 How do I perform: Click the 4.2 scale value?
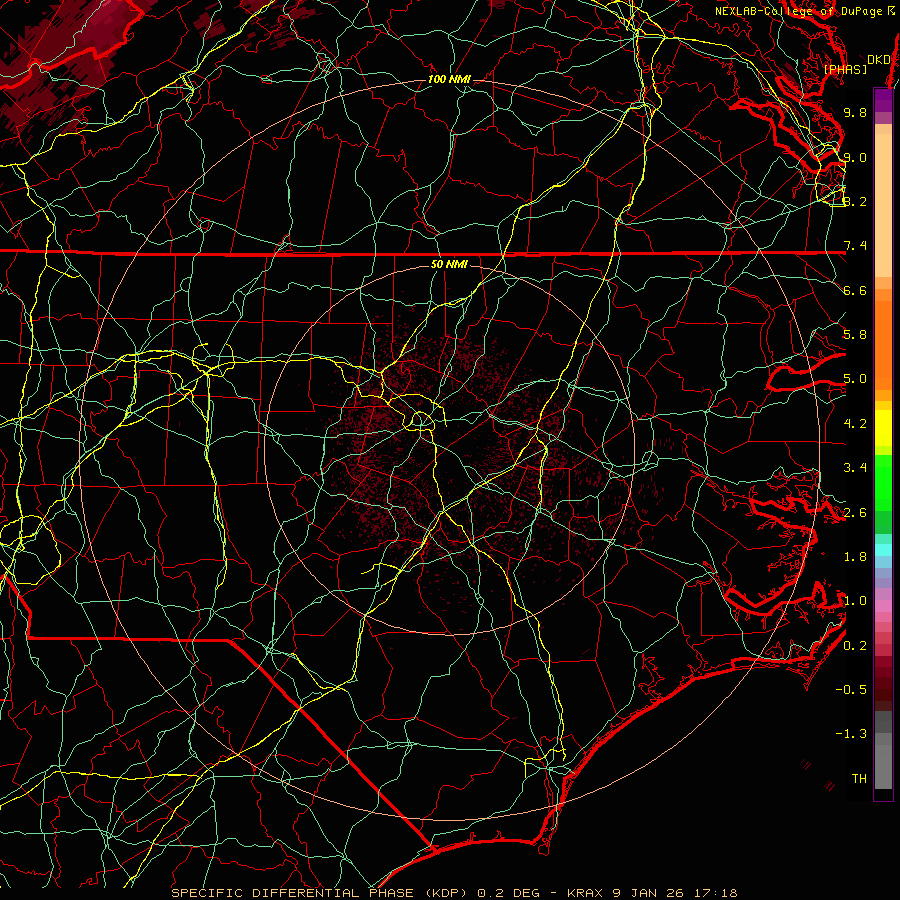(x=855, y=424)
